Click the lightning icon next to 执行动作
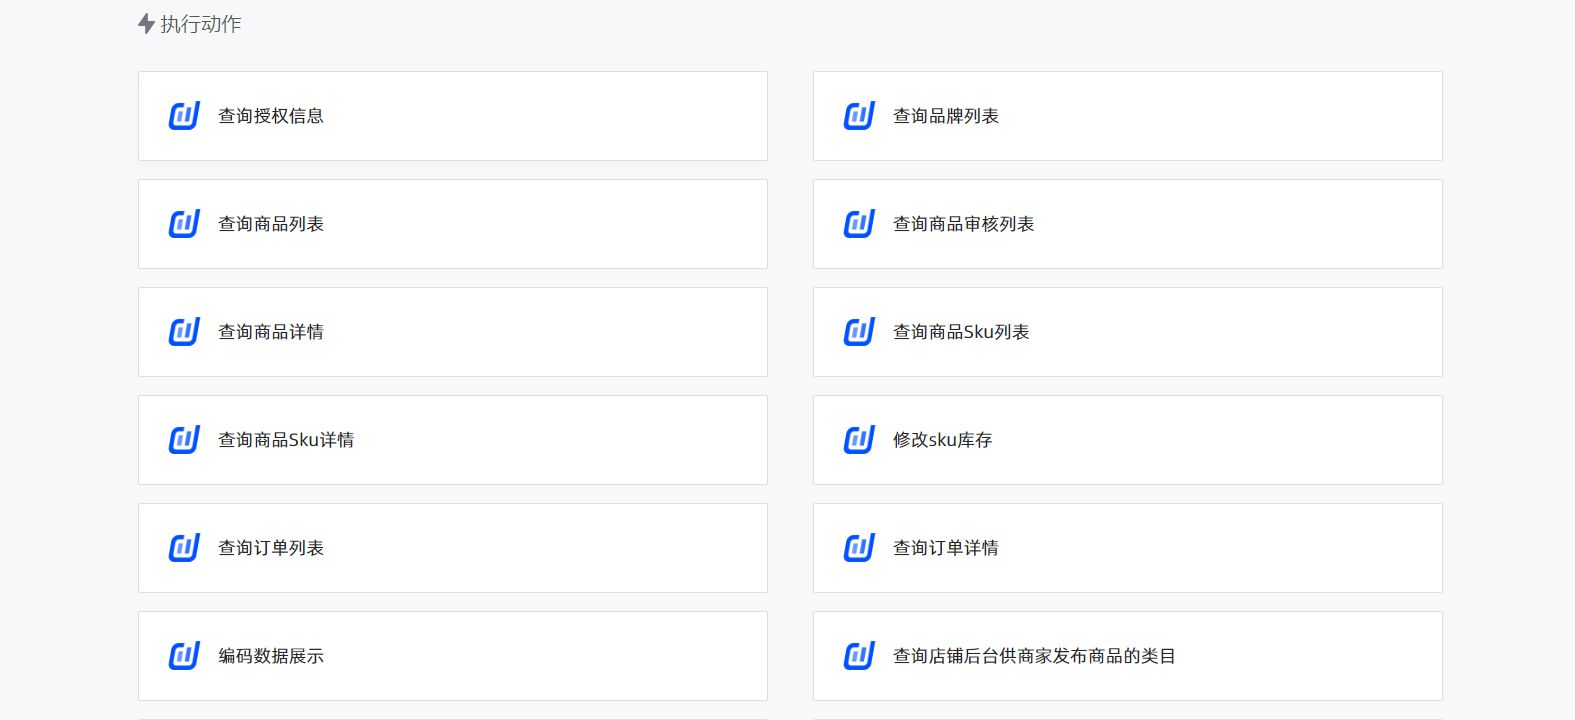Image resolution: width=1575 pixels, height=720 pixels. coord(146,24)
